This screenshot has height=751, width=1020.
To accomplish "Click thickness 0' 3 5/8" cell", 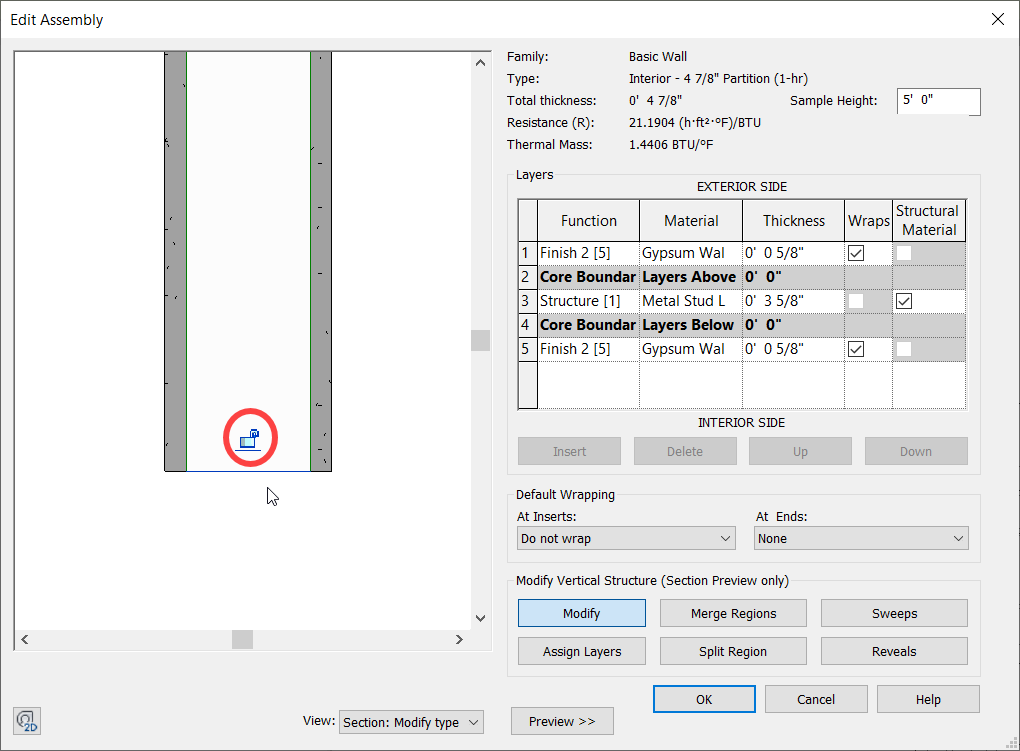I will 794,301.
